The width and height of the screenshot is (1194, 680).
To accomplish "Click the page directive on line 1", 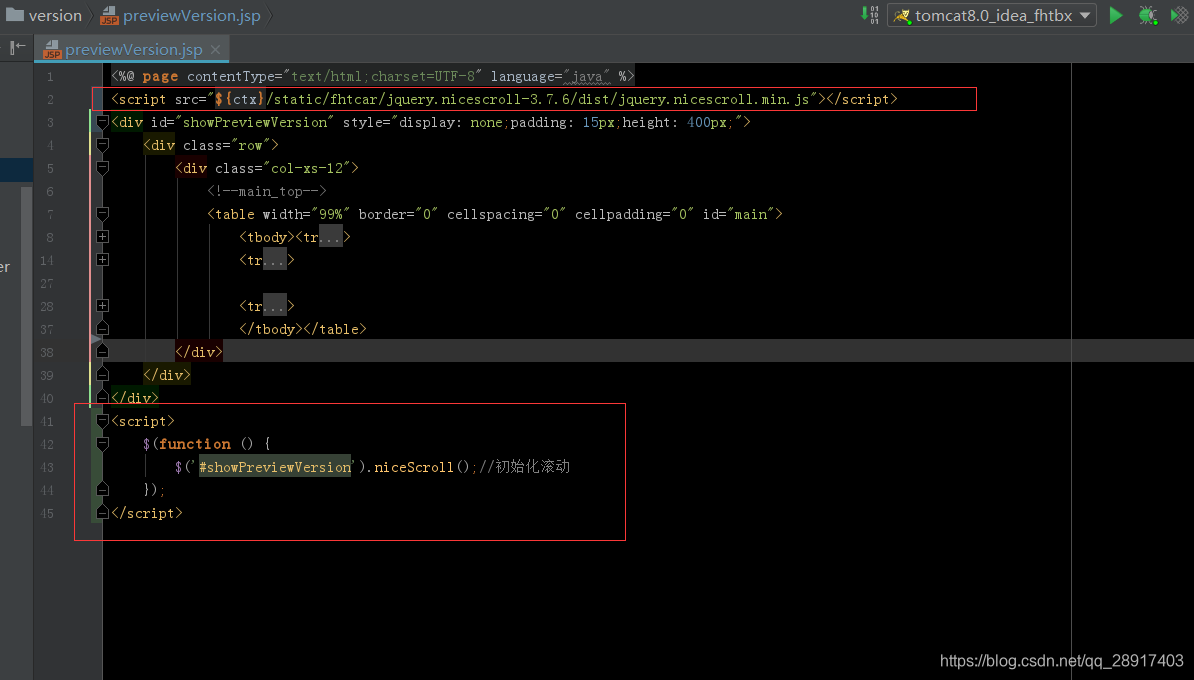I will [373, 76].
